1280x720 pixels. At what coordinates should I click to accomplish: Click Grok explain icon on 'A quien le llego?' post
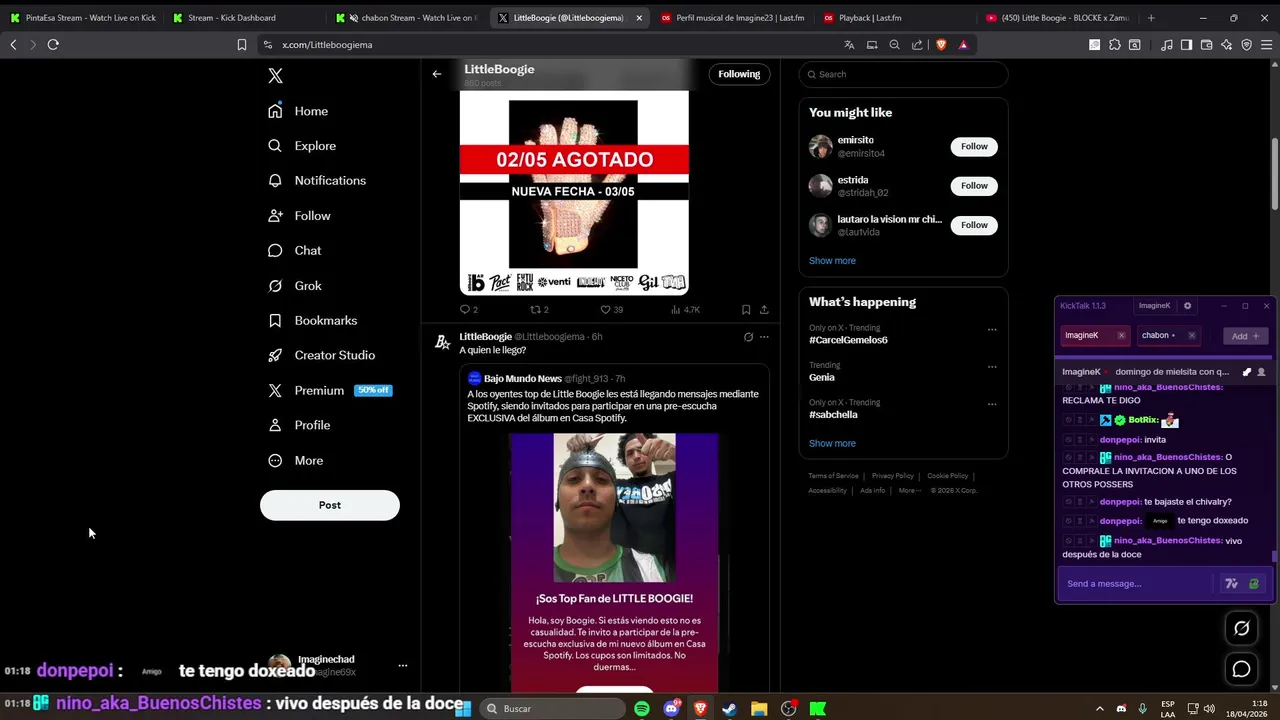click(x=748, y=337)
